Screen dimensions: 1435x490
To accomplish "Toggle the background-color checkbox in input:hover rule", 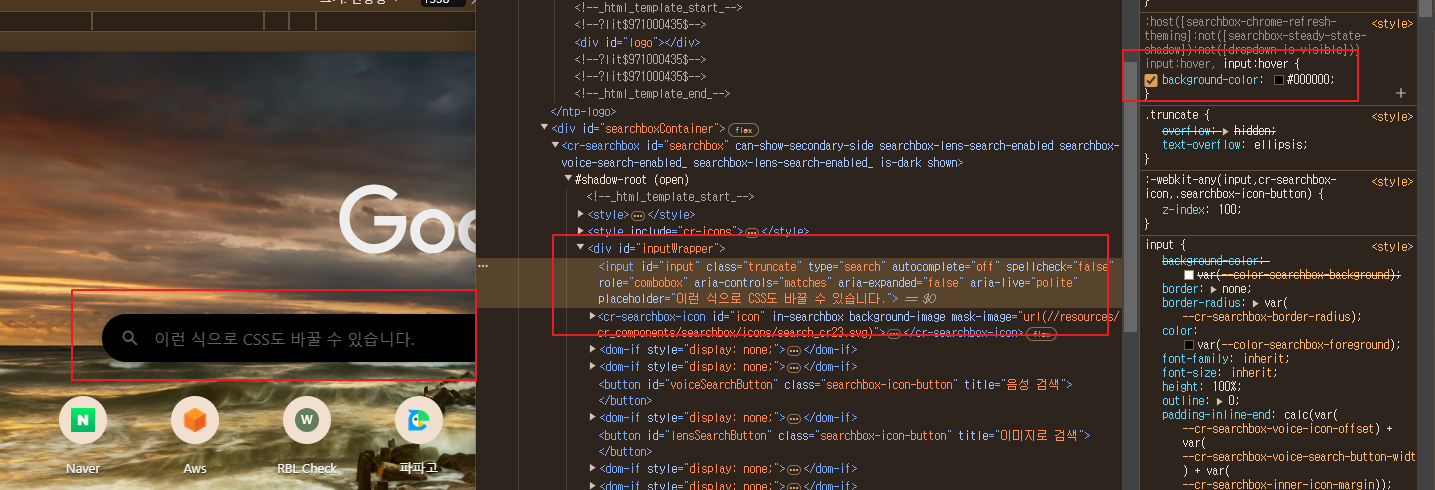I will pos(1151,80).
